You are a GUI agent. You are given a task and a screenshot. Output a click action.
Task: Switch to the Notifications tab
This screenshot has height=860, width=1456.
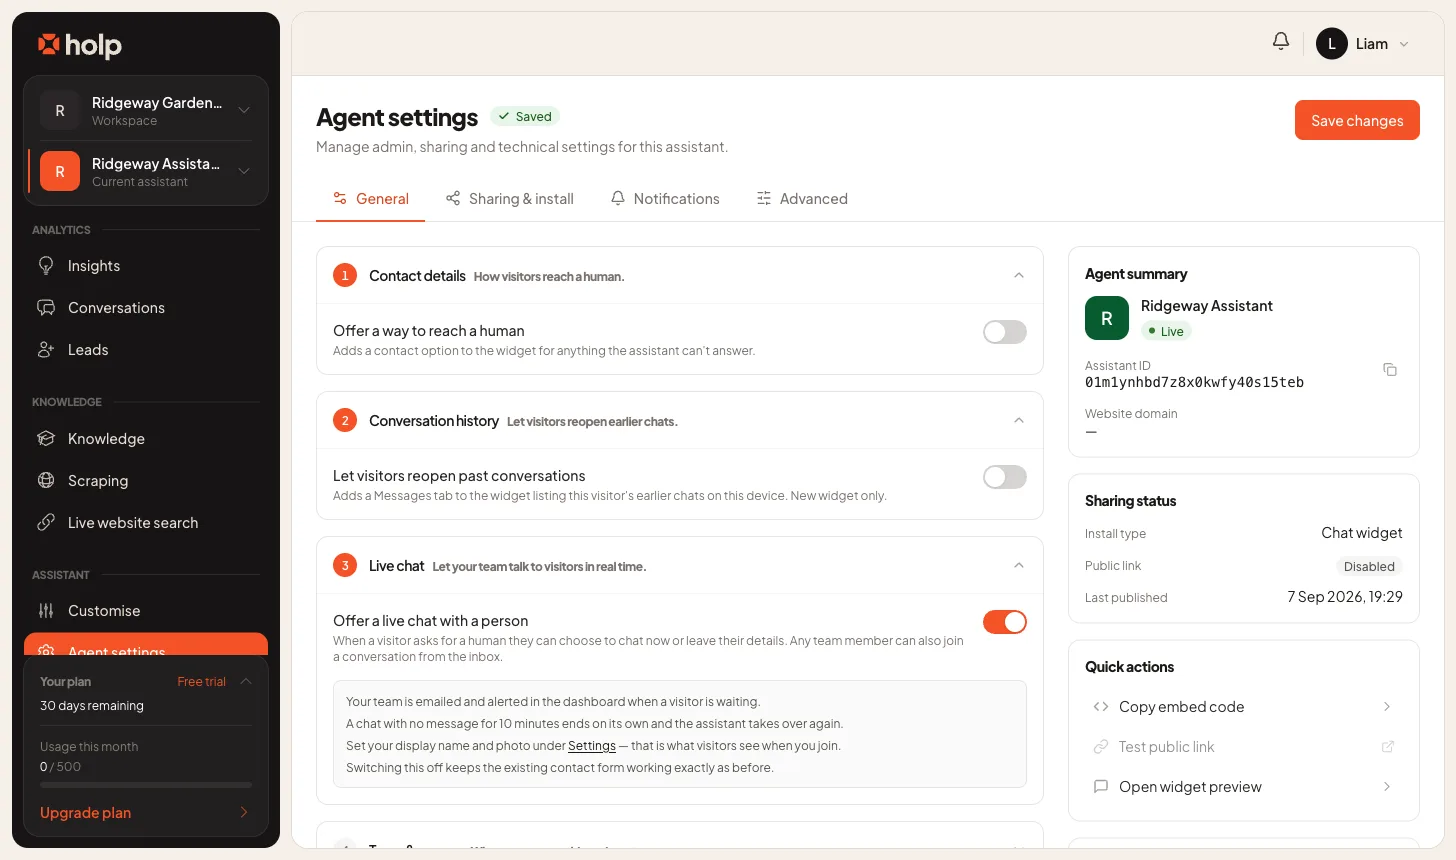pyautogui.click(x=665, y=199)
